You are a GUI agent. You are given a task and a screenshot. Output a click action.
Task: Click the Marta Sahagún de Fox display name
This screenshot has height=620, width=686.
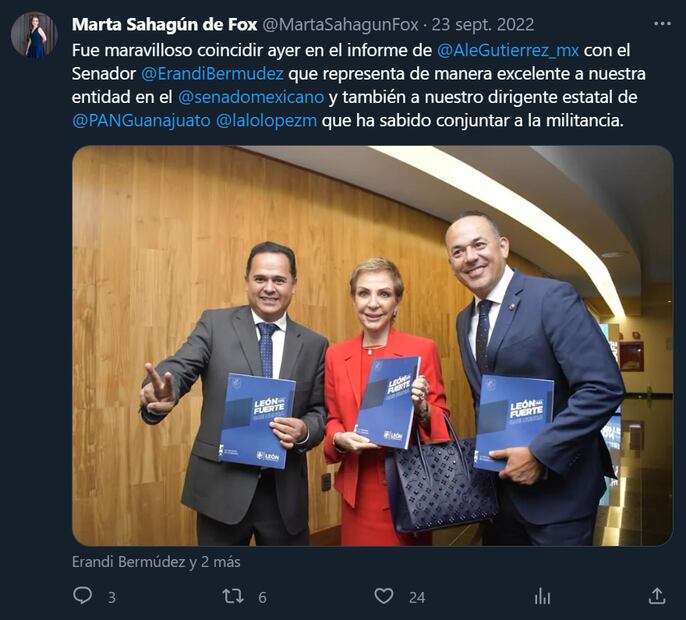(x=164, y=25)
